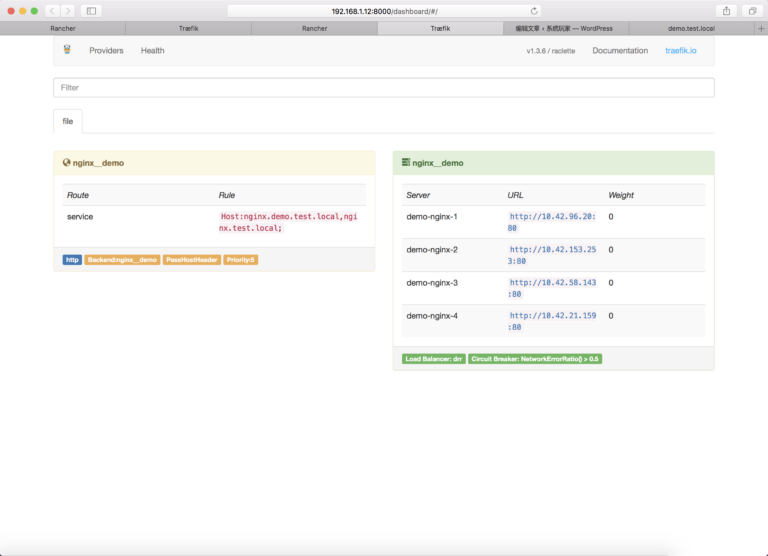The image size is (768, 556).
Task: Select the file provider tab
Action: (68, 121)
